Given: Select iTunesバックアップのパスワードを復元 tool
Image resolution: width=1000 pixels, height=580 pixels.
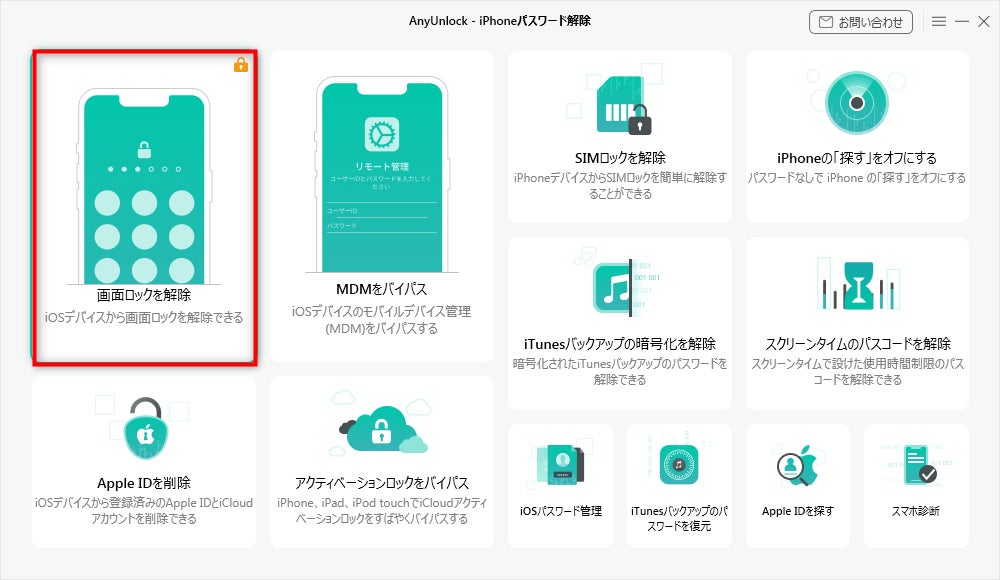Looking at the screenshot, I should click(679, 487).
